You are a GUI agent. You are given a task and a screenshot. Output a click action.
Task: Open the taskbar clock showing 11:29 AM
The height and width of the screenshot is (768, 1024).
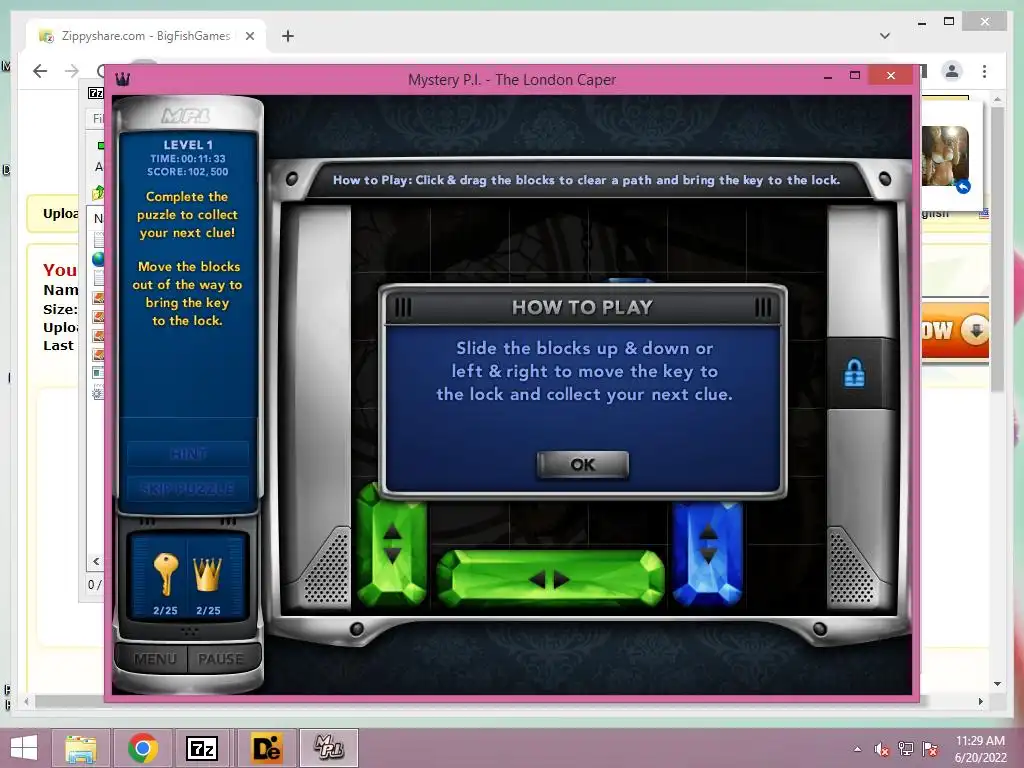click(980, 749)
